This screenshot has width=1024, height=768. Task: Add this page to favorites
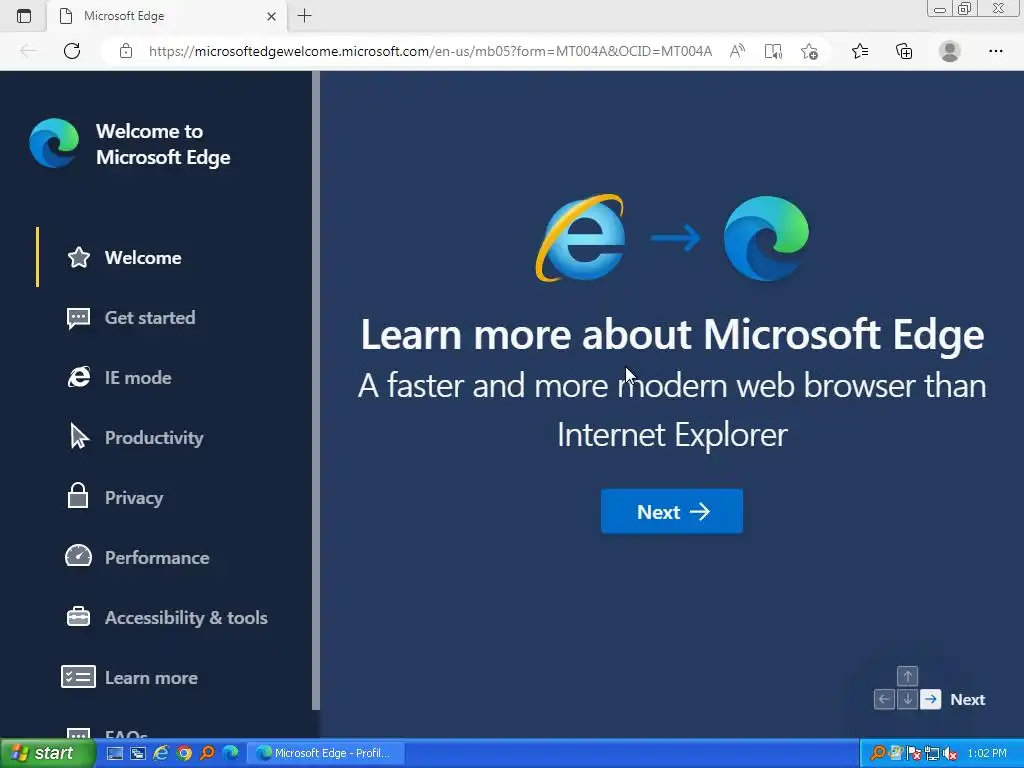coord(809,51)
